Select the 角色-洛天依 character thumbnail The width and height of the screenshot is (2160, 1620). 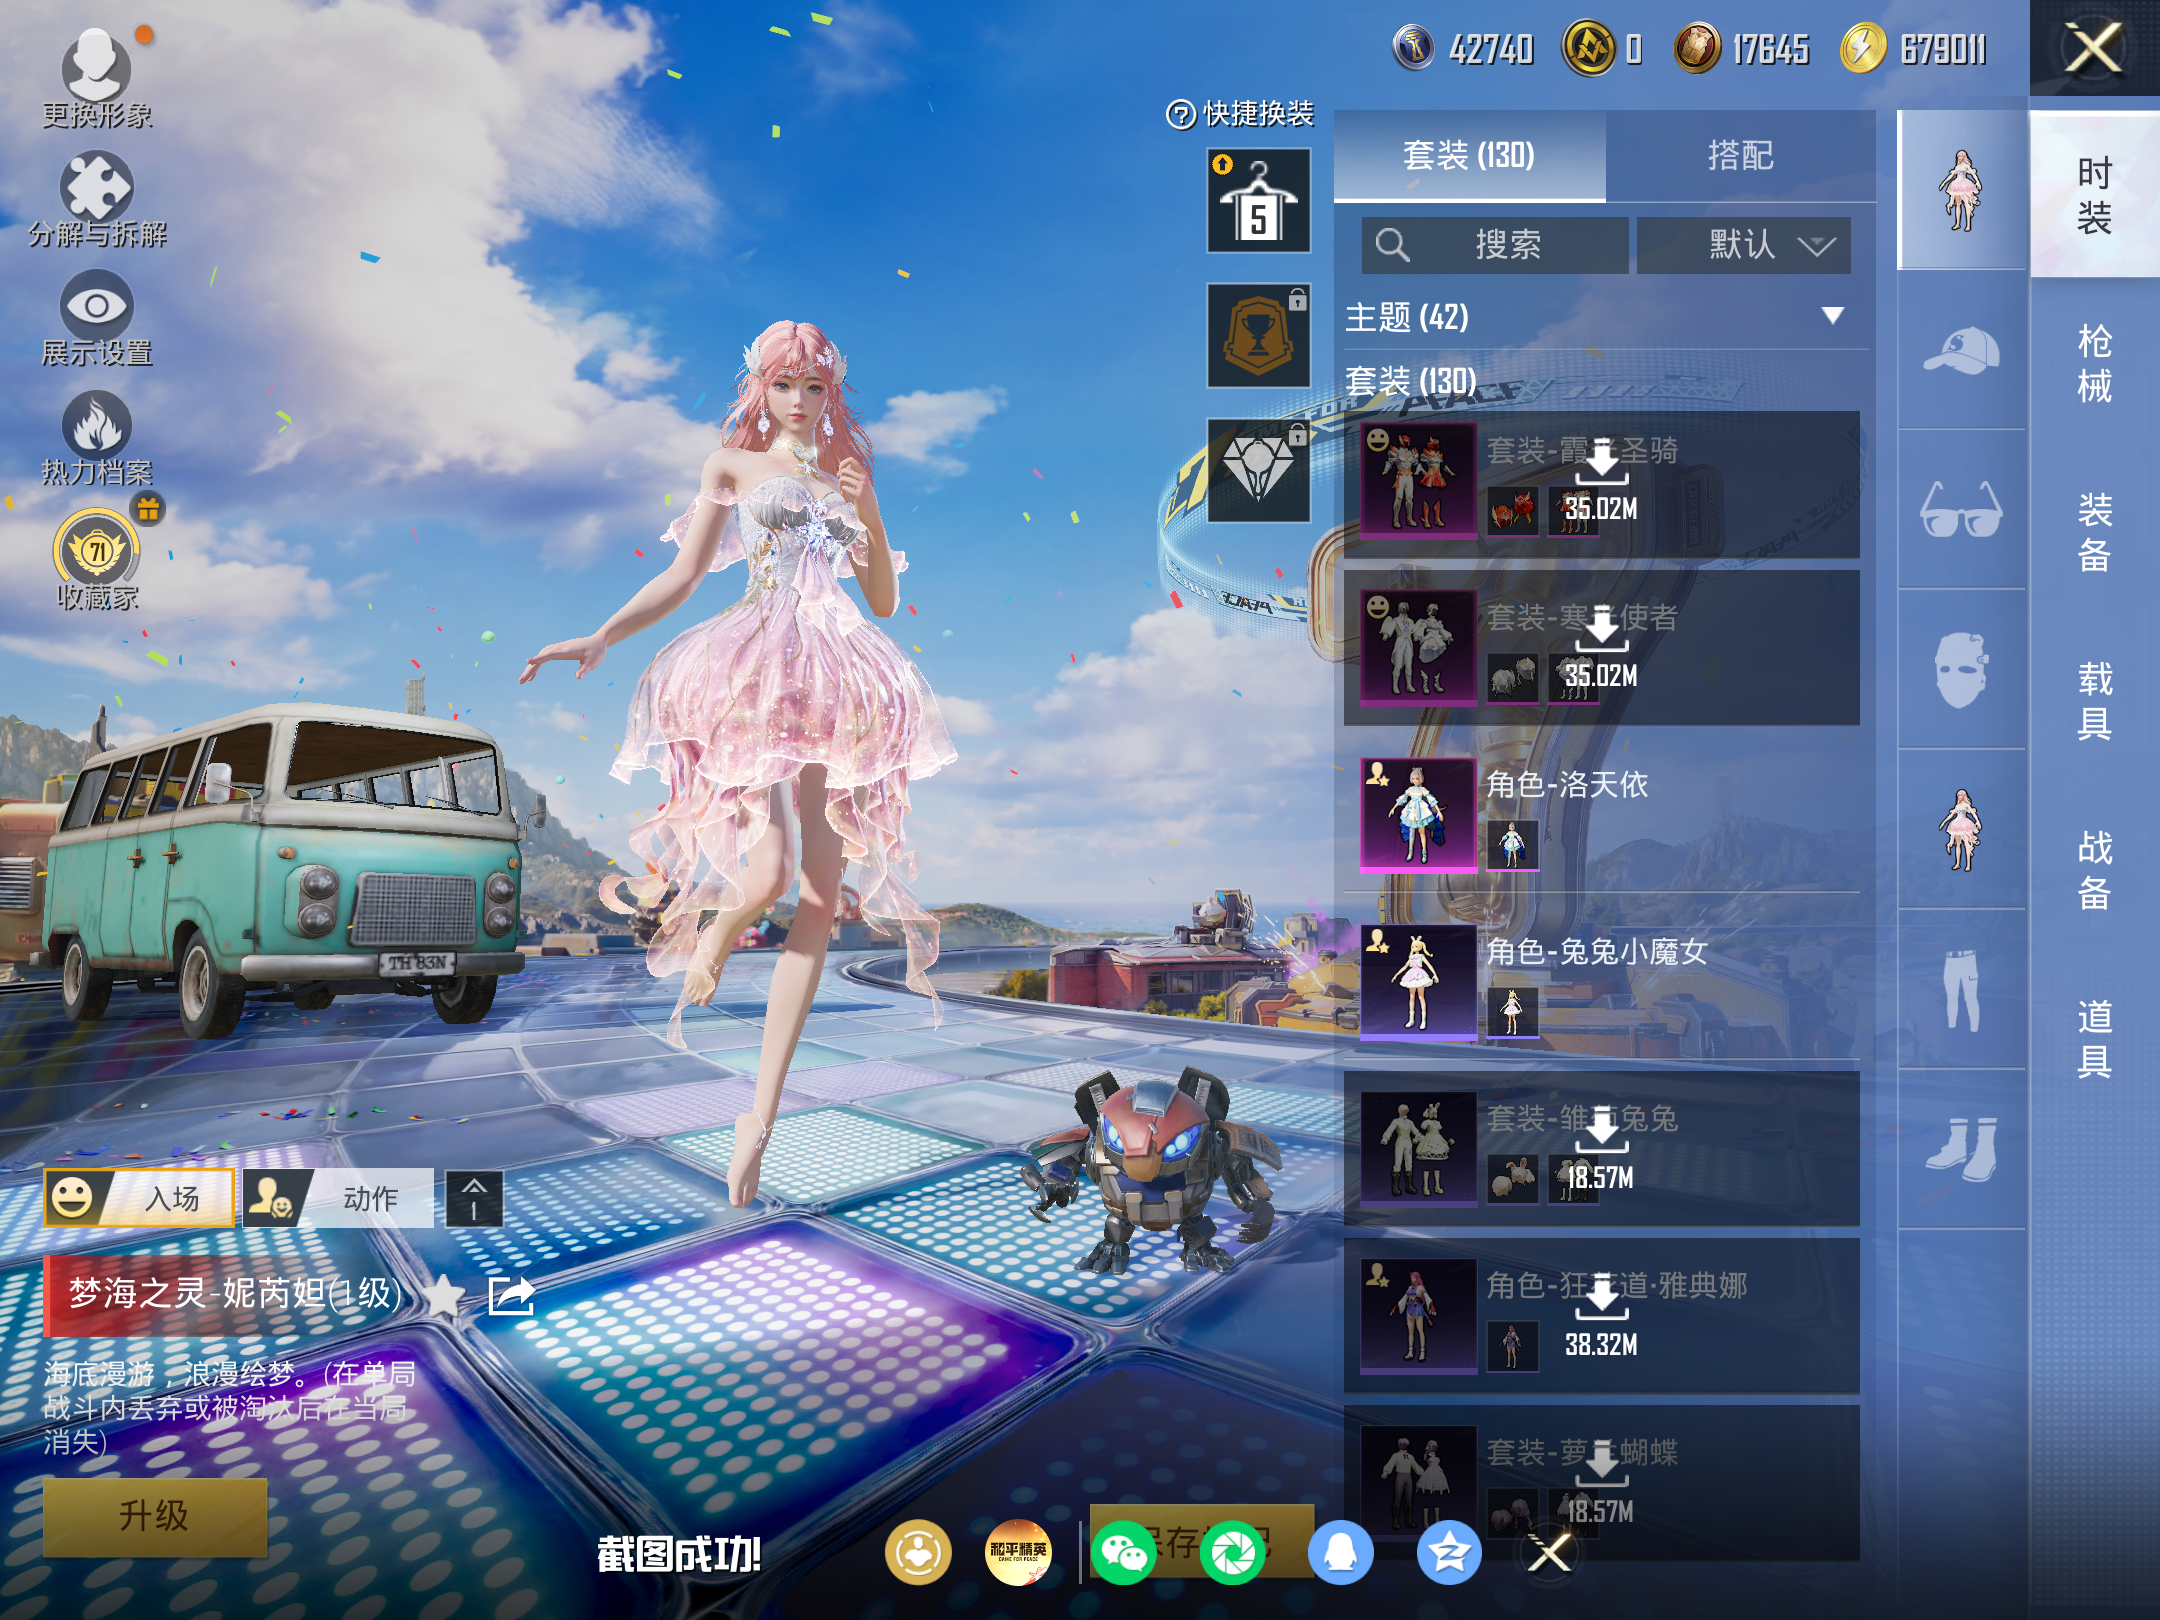point(1419,816)
